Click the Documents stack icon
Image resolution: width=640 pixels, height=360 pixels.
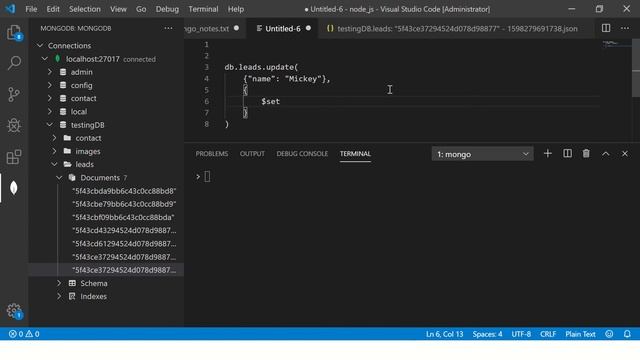[x=72, y=178]
